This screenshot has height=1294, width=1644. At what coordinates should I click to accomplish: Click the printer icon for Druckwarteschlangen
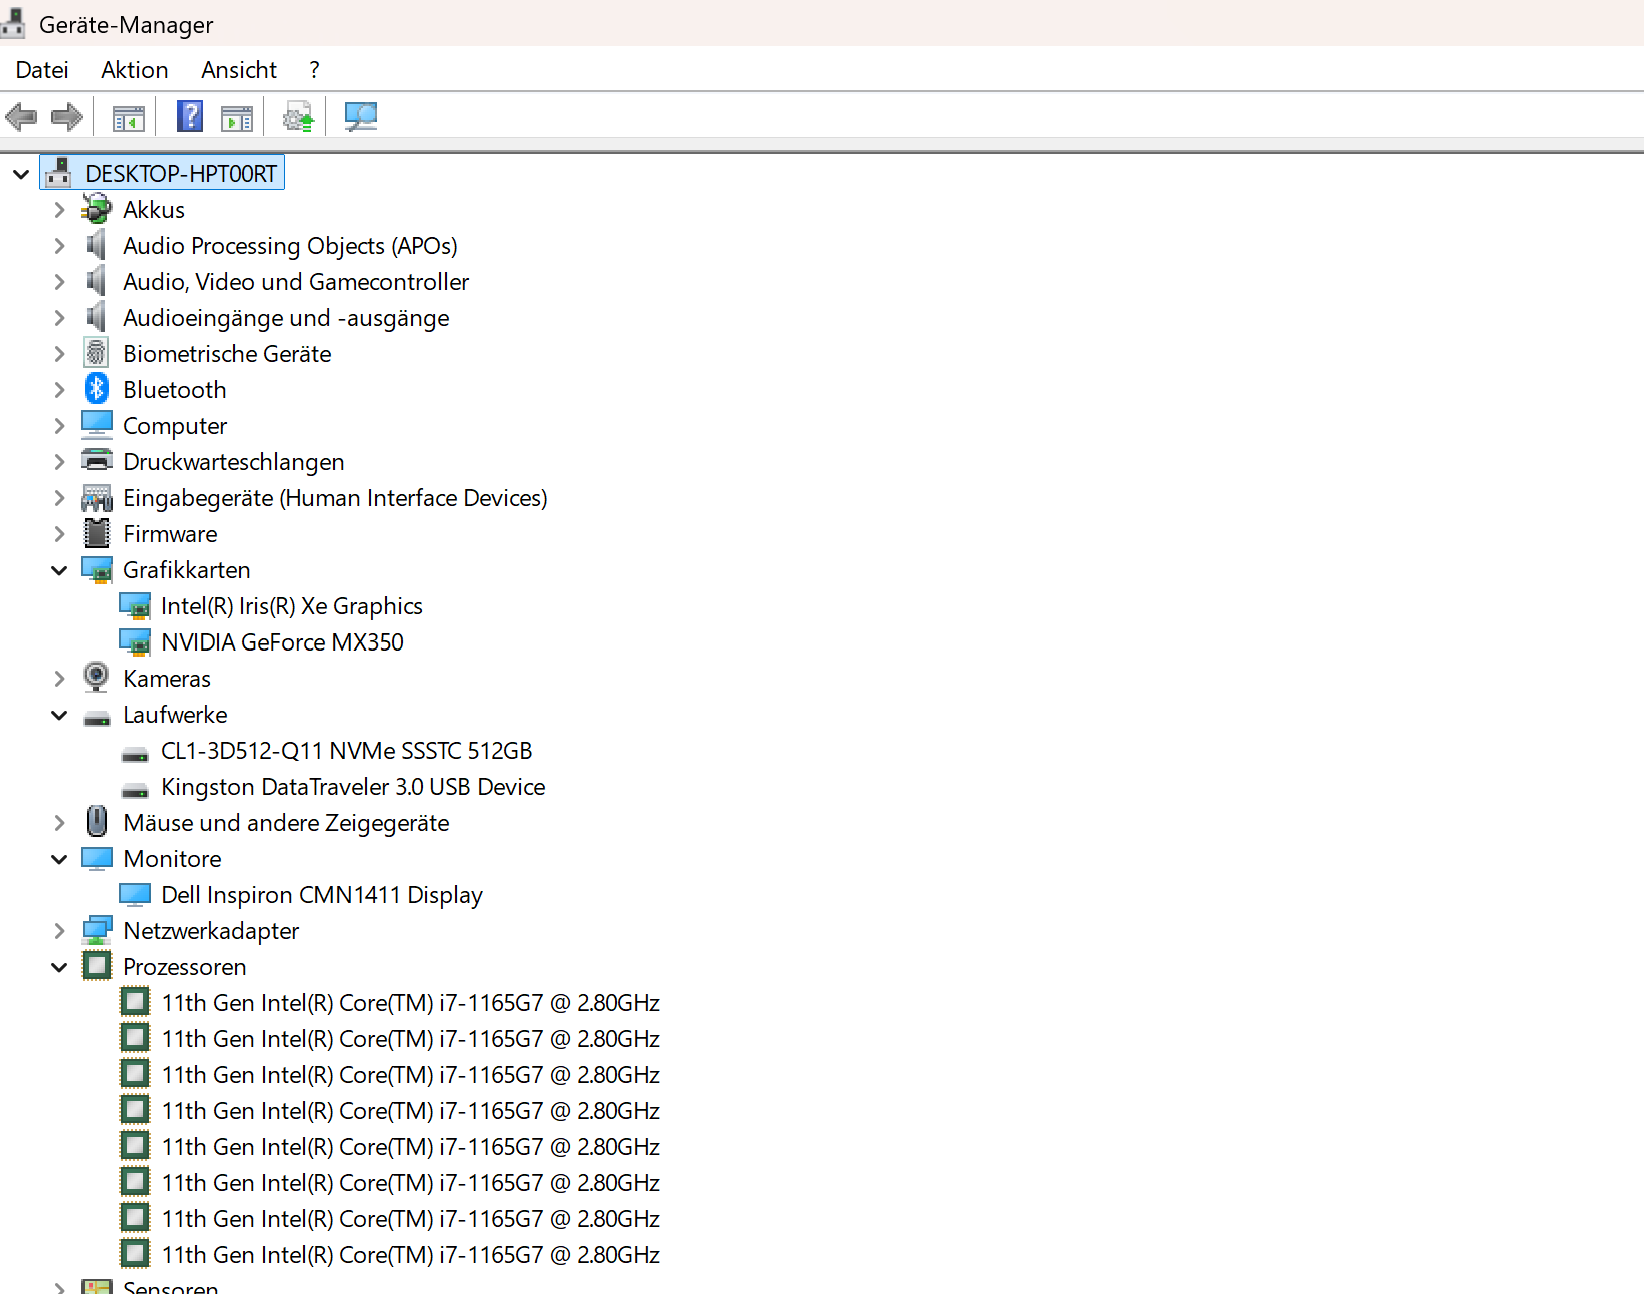tap(97, 461)
